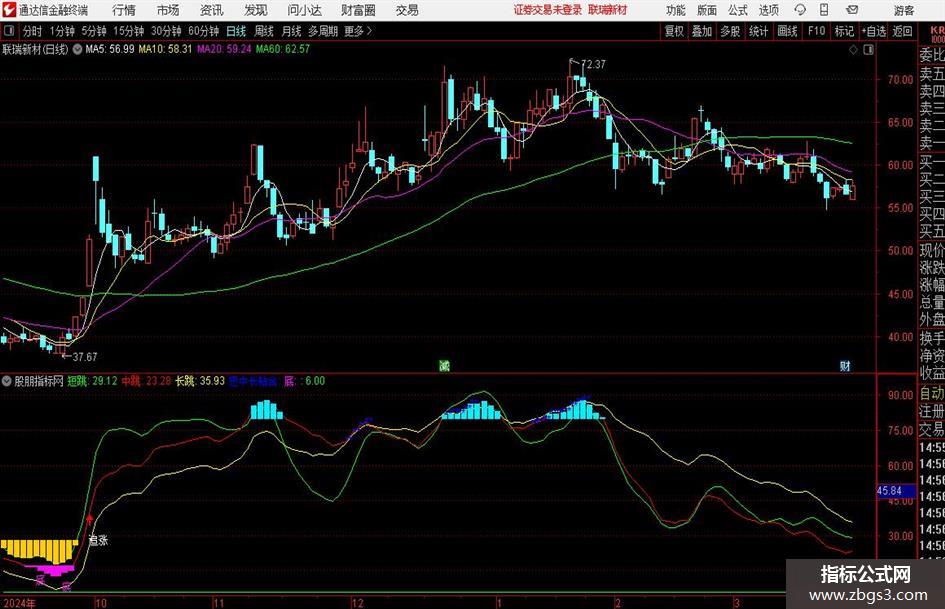Toggle the right info panel icon

click(x=868, y=50)
